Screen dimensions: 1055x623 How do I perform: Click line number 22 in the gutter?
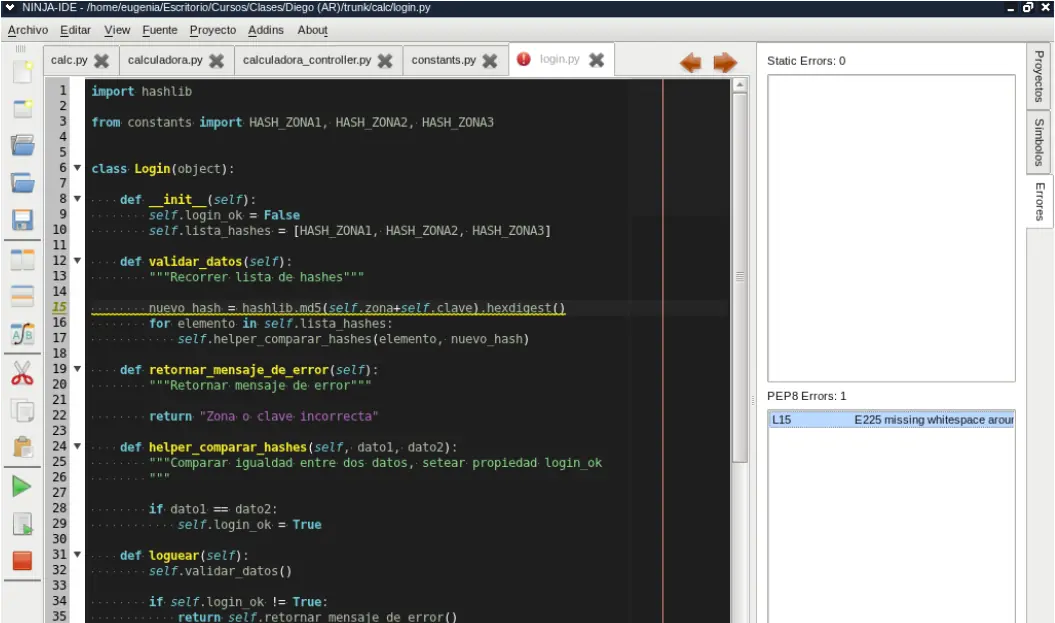tap(60, 415)
